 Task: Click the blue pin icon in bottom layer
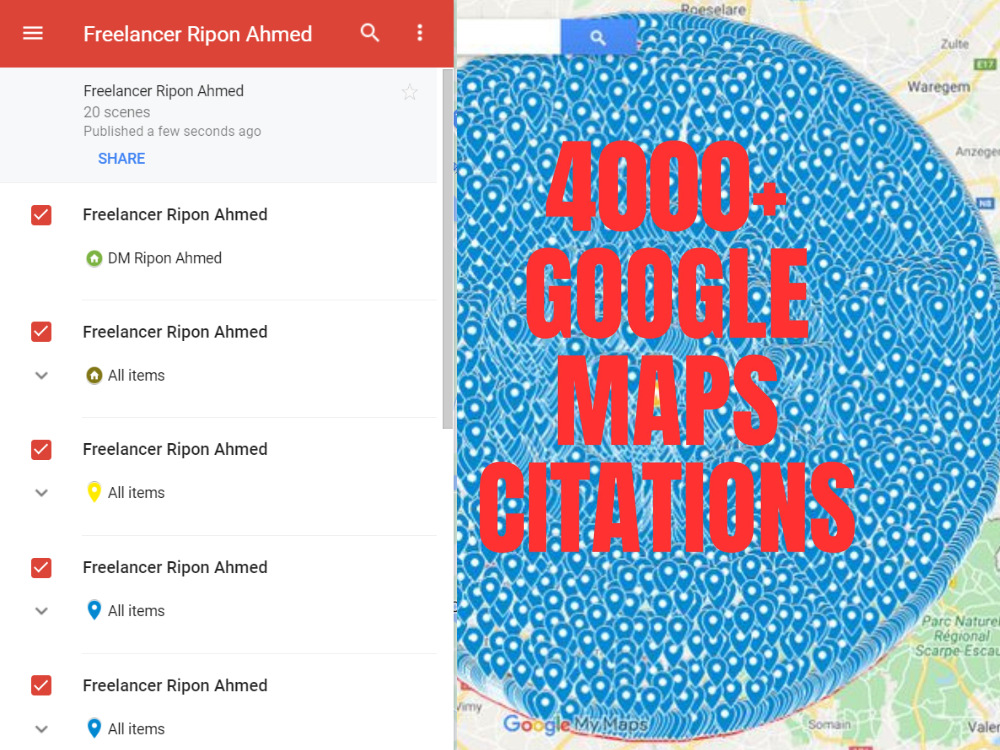[x=94, y=728]
